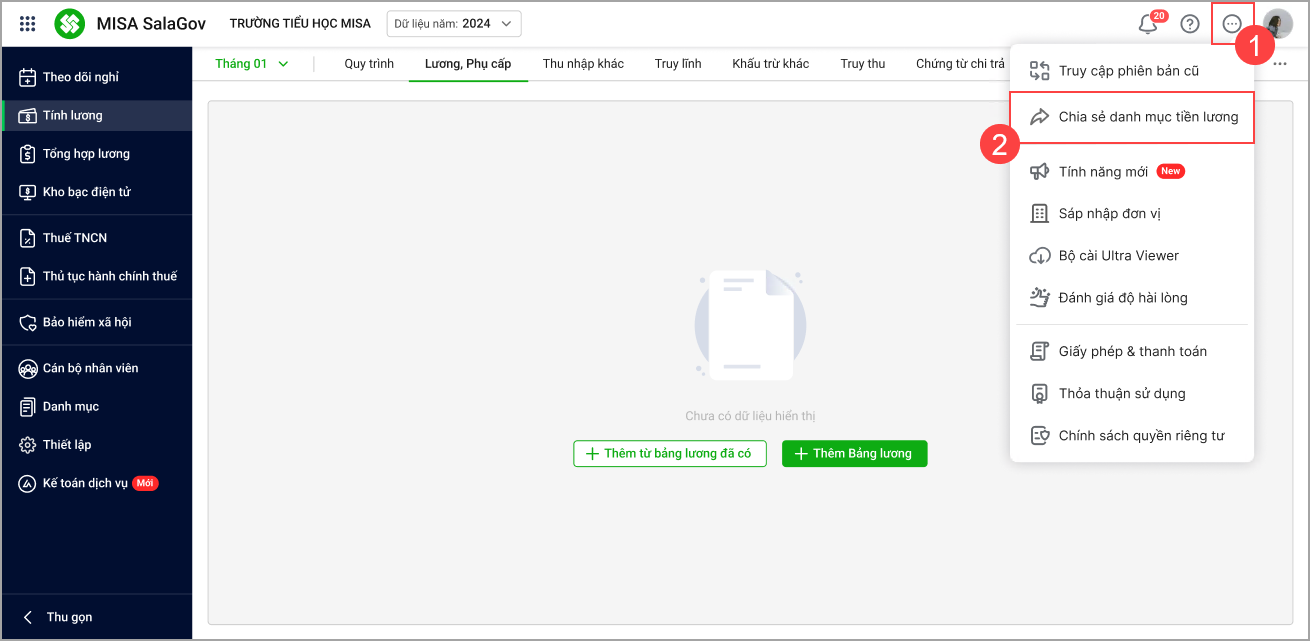Viewport: 1310px width, 641px height.
Task: Open the Truy lĩnh tab
Action: tap(678, 64)
